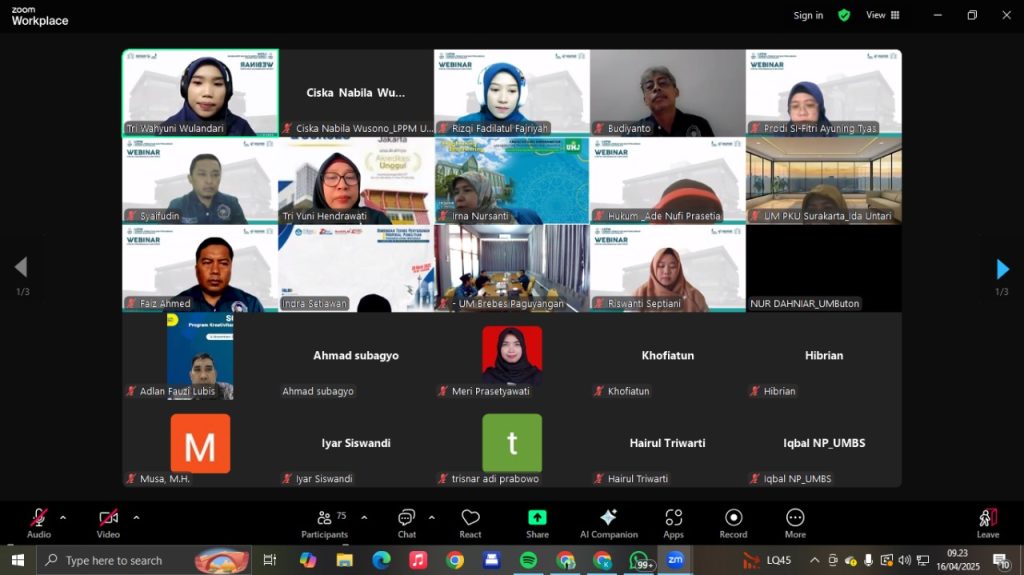Start camera with the Video button
Screen dimensions: 1024x575
[x=108, y=523]
